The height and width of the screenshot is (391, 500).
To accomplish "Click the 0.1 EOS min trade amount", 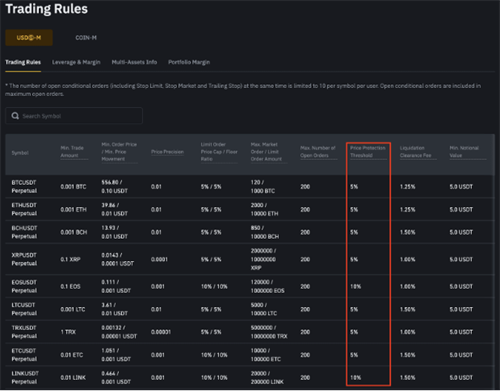I will pyautogui.click(x=70, y=287).
